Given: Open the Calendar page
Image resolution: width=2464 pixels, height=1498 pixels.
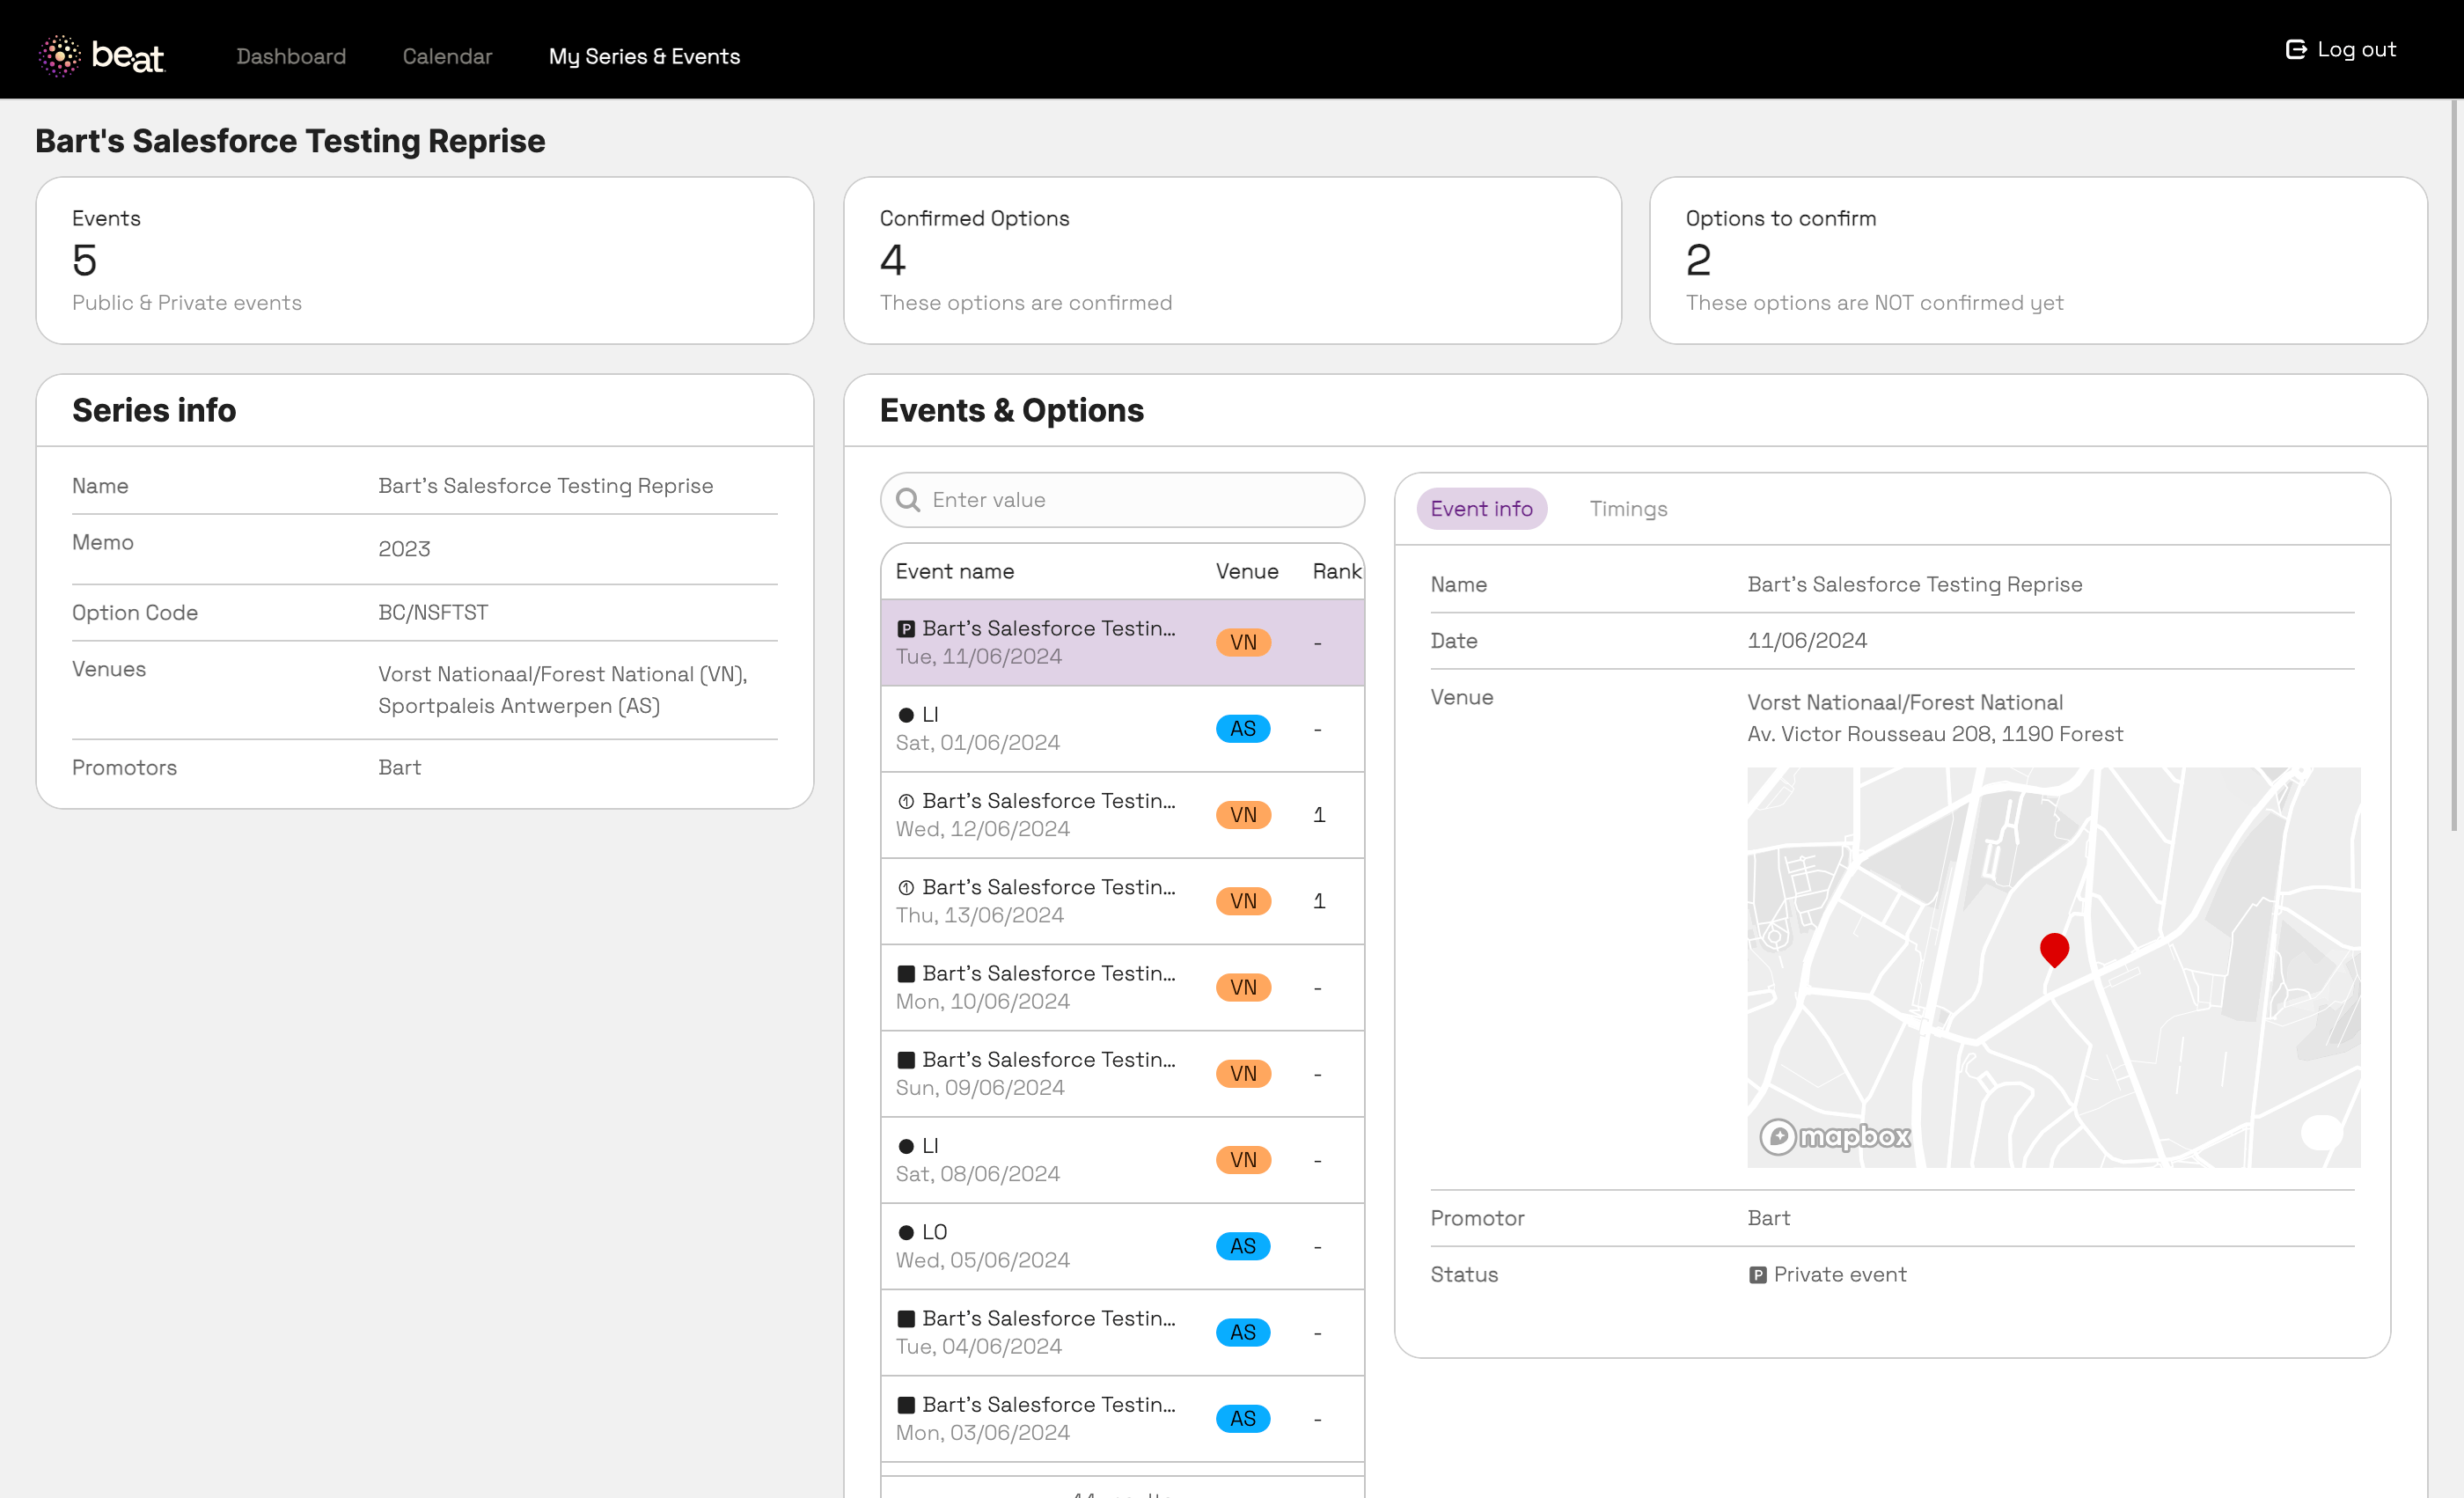Looking at the screenshot, I should click(447, 57).
